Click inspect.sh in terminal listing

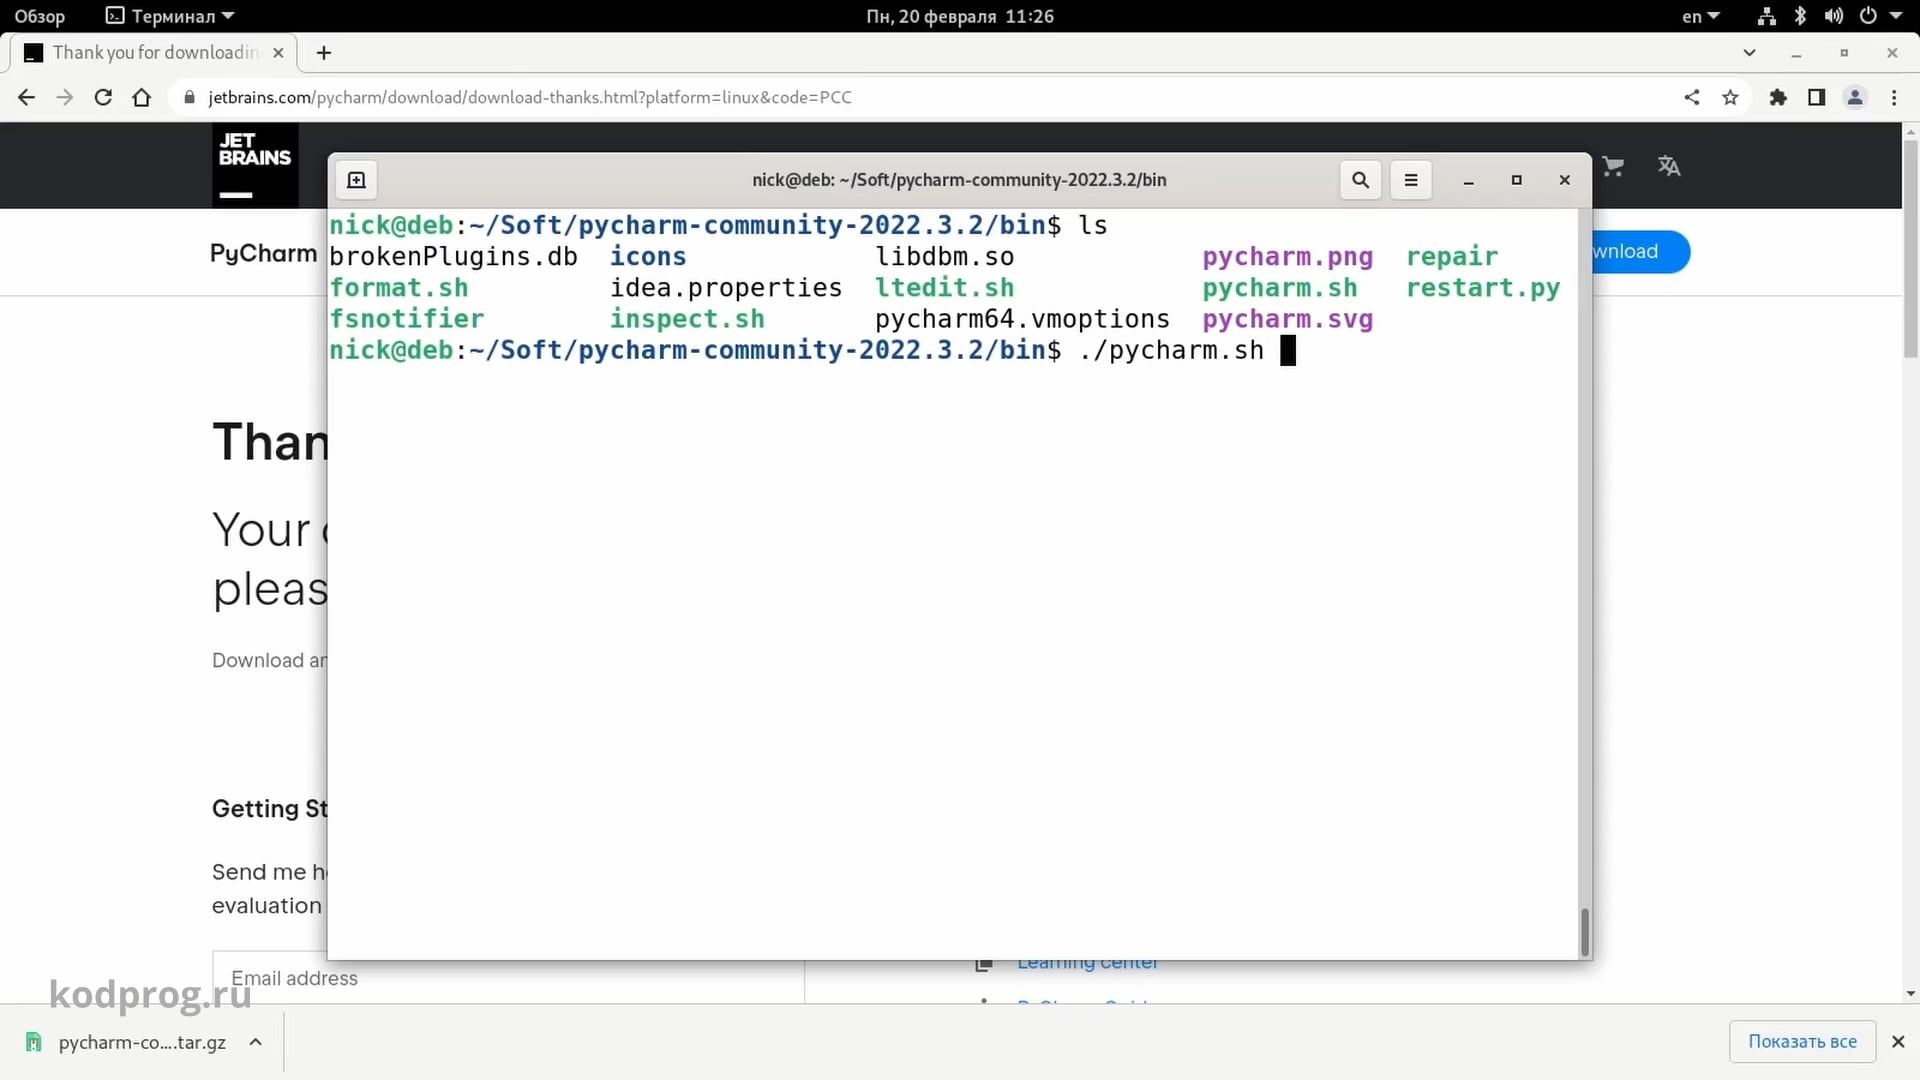click(x=687, y=319)
